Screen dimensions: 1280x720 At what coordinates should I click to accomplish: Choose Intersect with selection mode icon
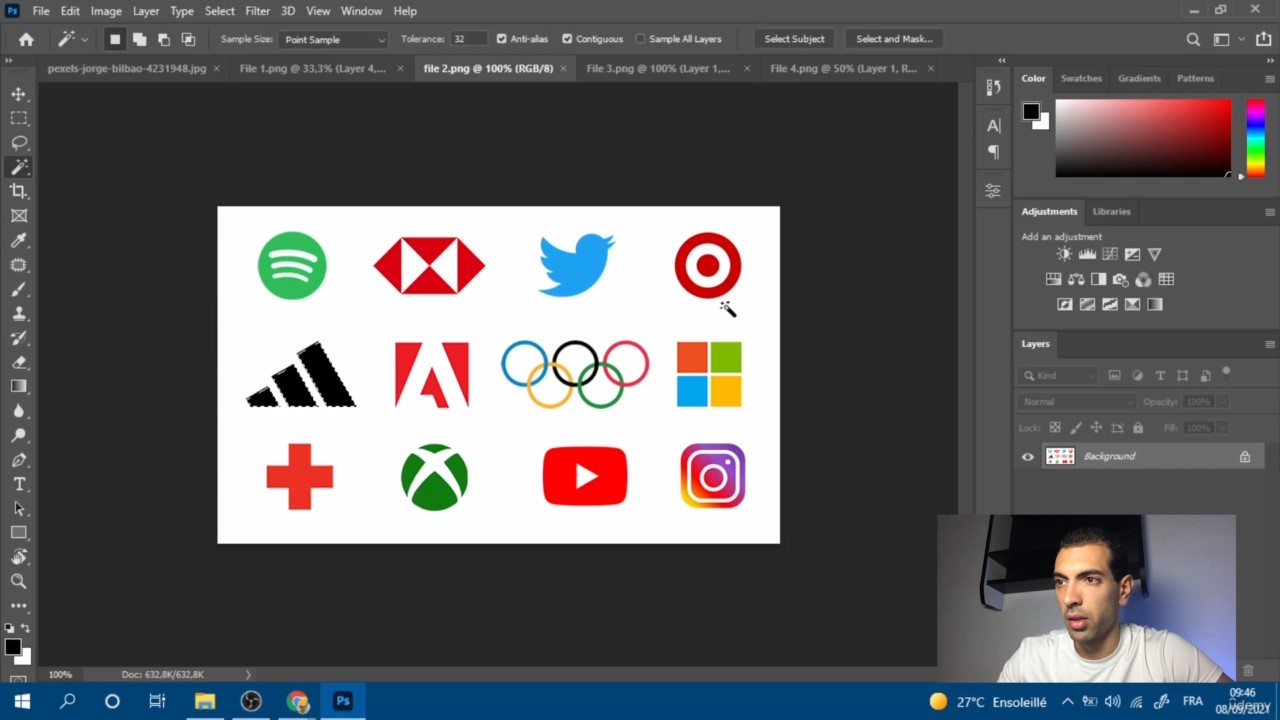coord(188,39)
